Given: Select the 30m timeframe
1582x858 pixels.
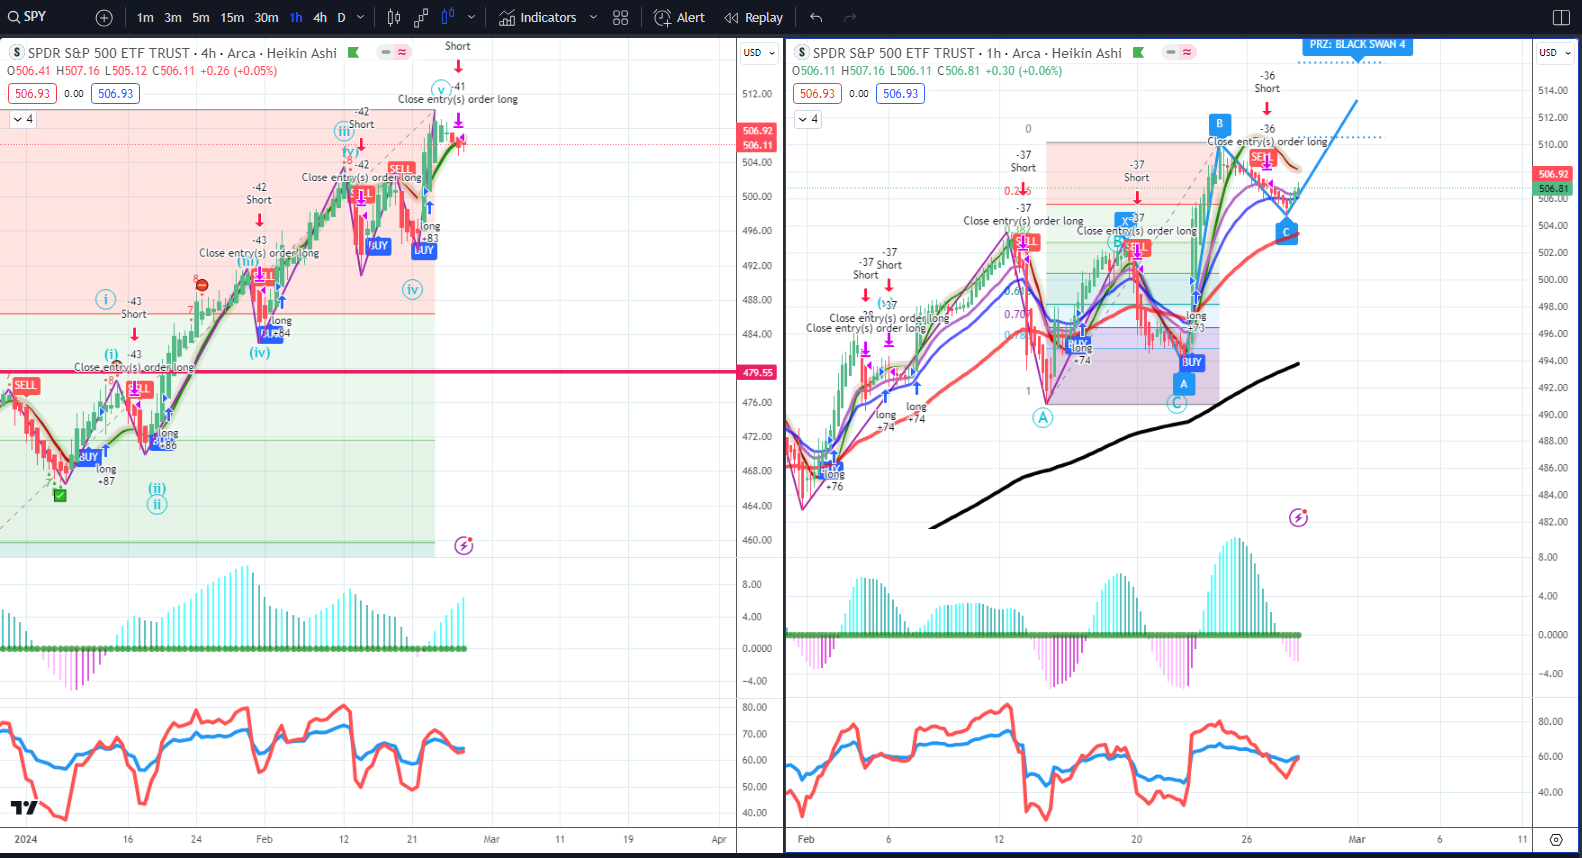Looking at the screenshot, I should tap(266, 17).
